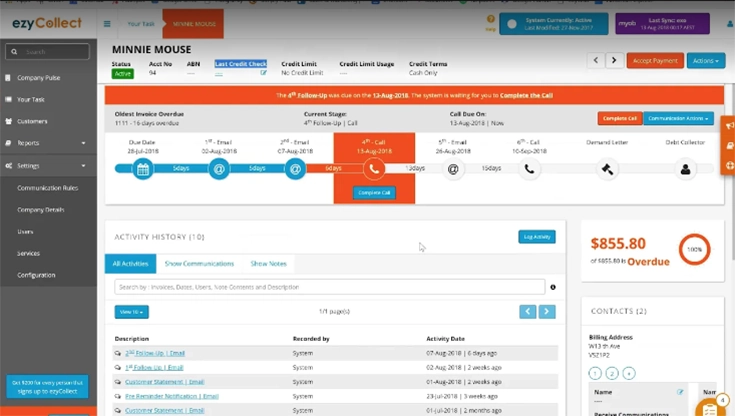Click the sidebar Search field
735x416 pixels.
point(47,52)
